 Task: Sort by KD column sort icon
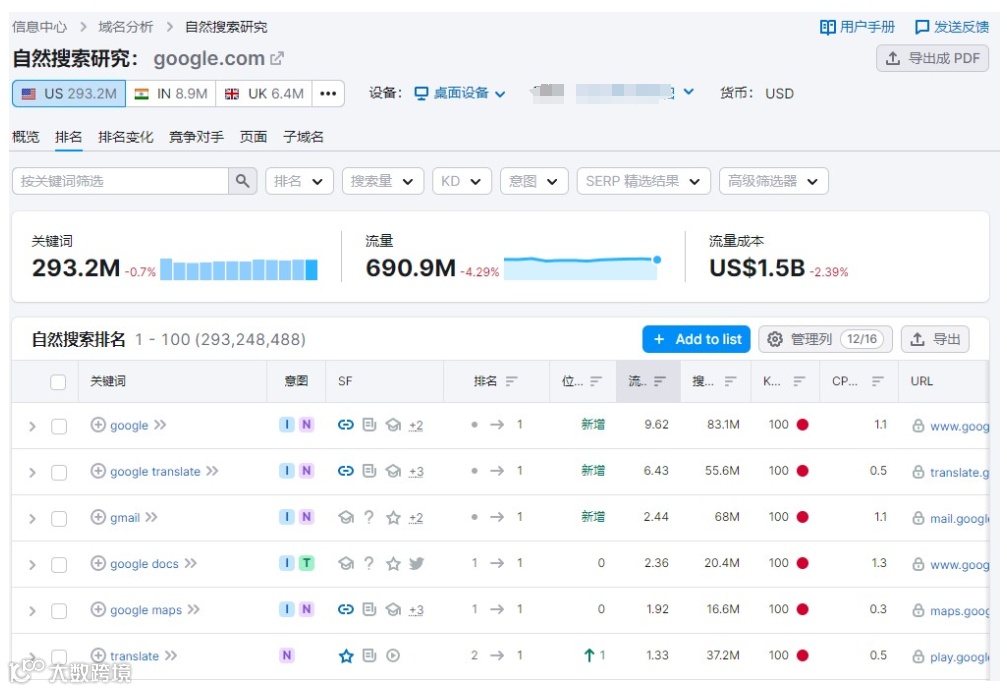[x=799, y=381]
